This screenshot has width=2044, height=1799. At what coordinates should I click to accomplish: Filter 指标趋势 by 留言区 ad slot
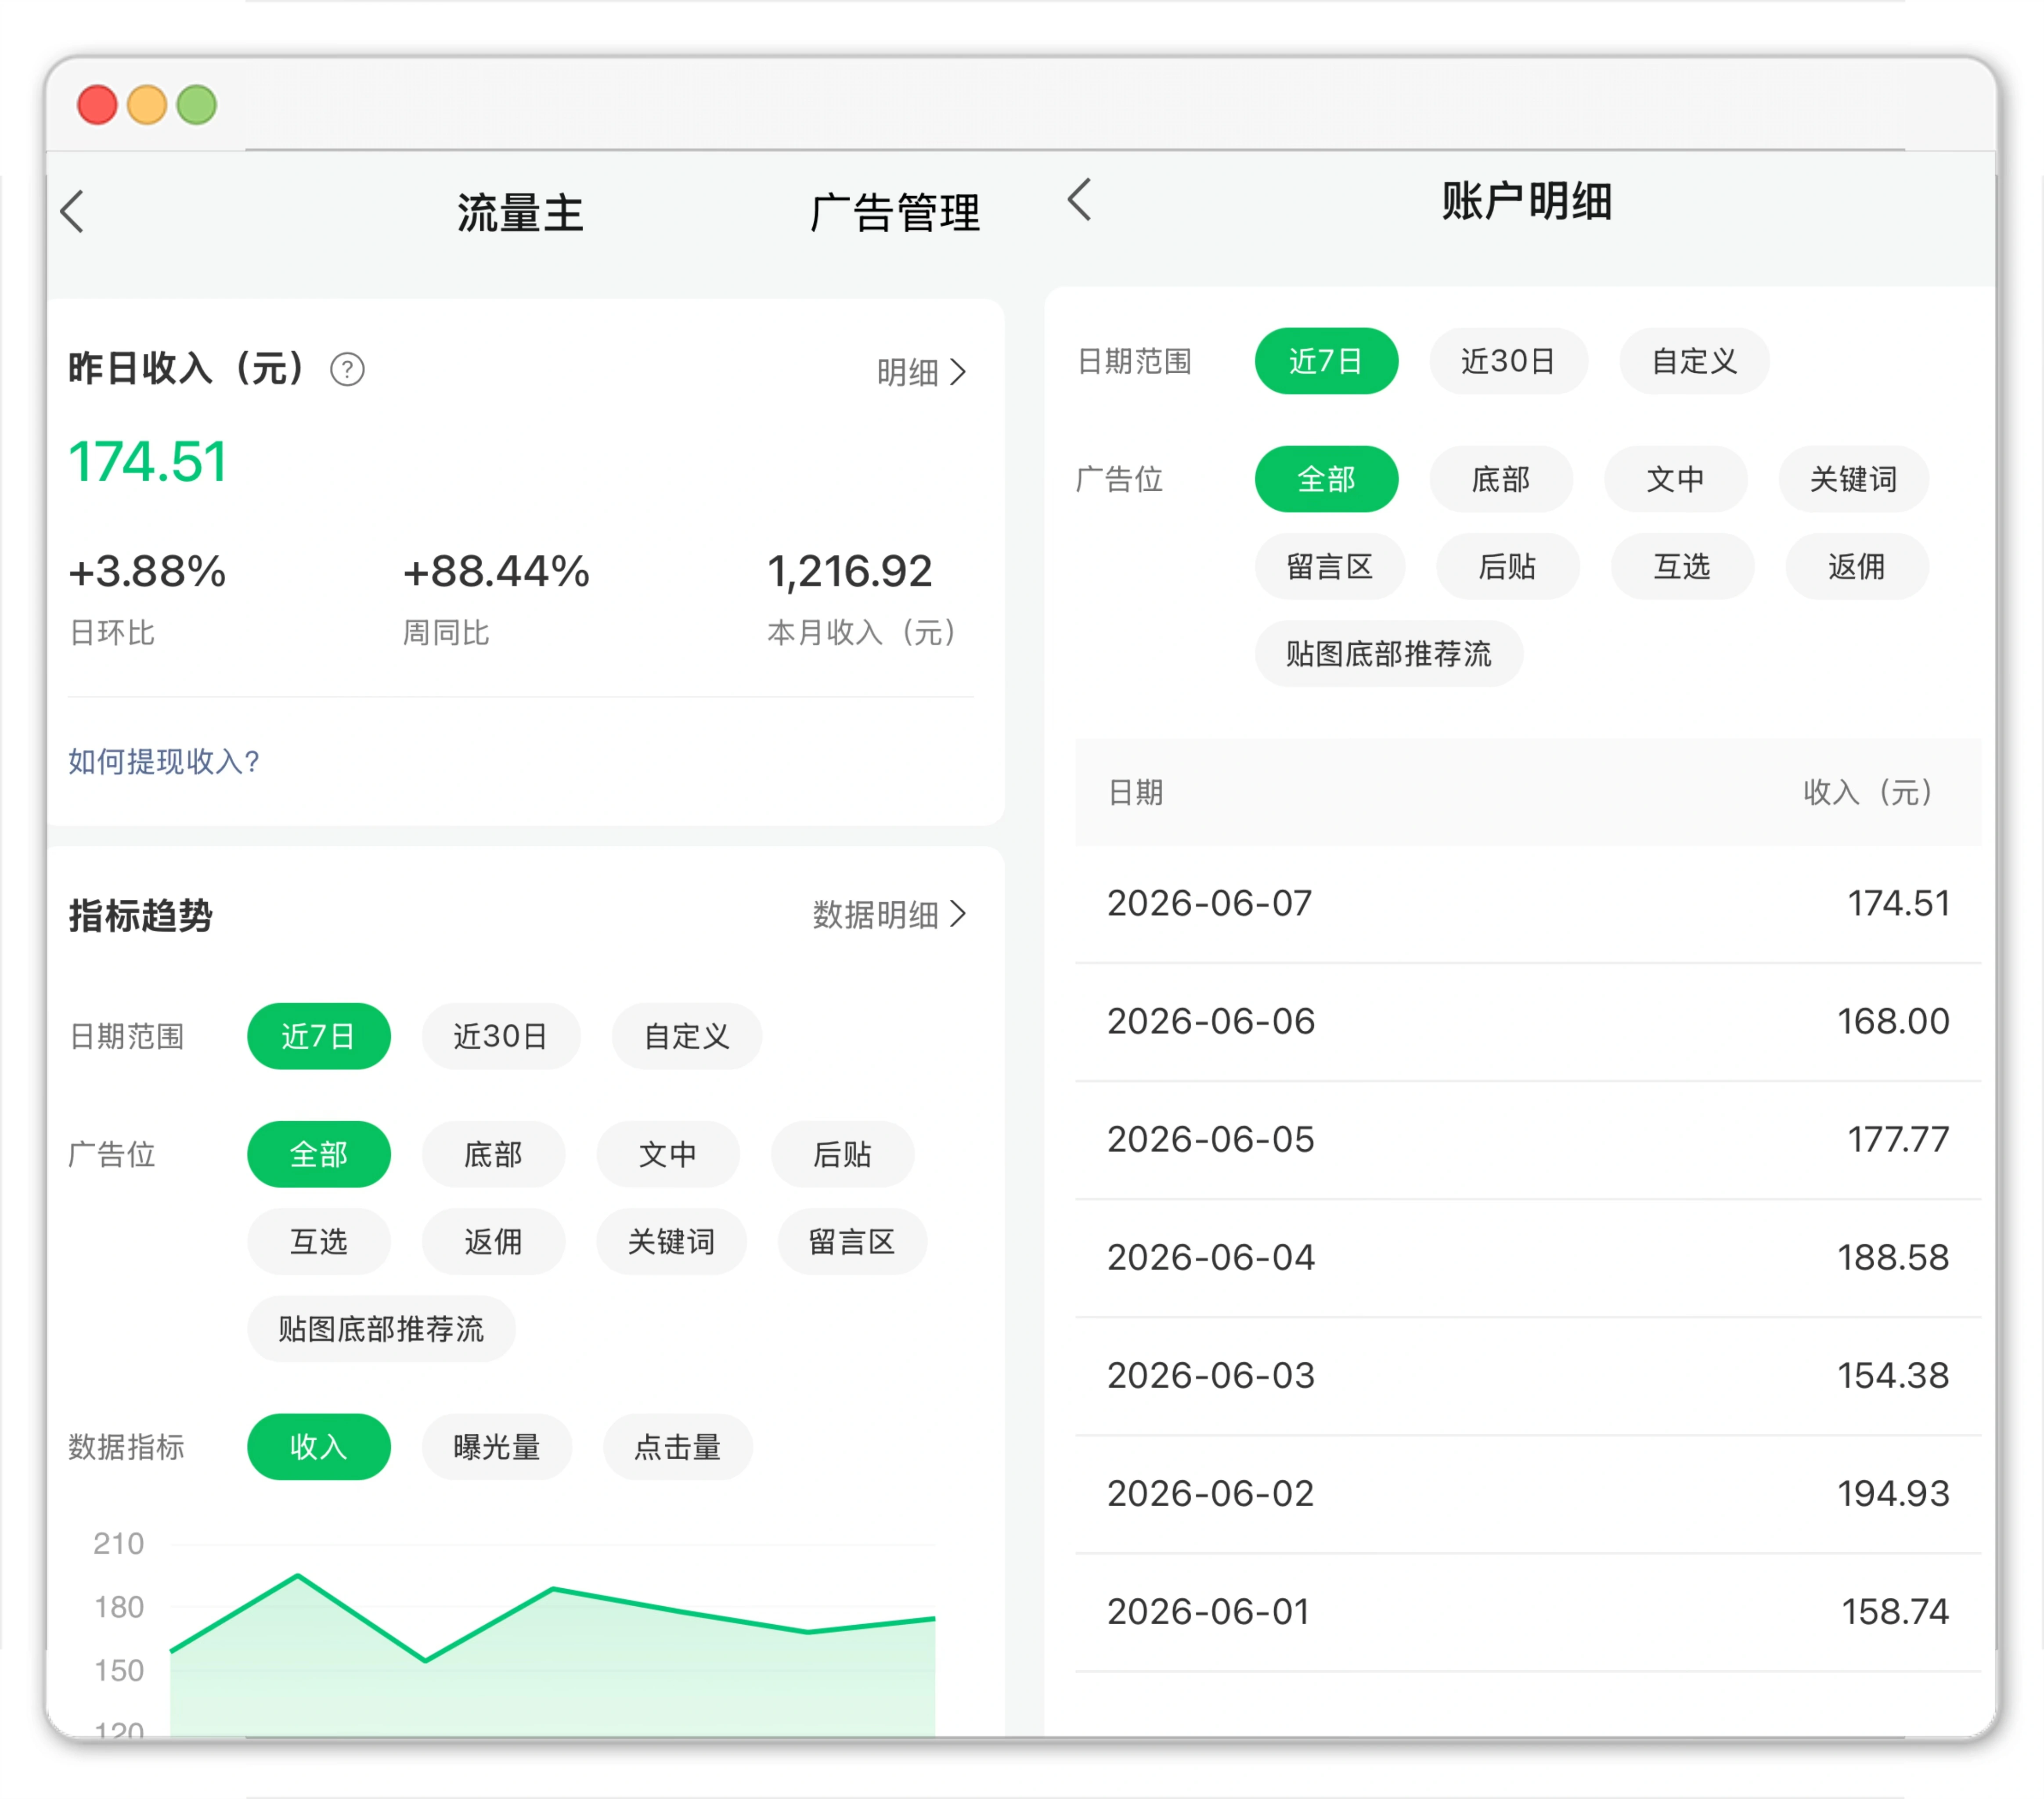853,1242
